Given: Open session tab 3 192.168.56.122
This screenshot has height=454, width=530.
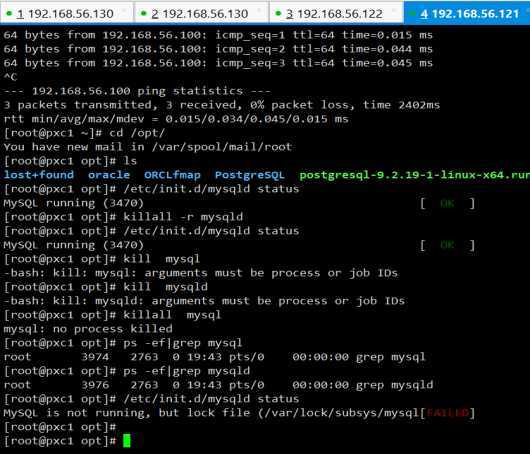Looking at the screenshot, I should point(336,14).
